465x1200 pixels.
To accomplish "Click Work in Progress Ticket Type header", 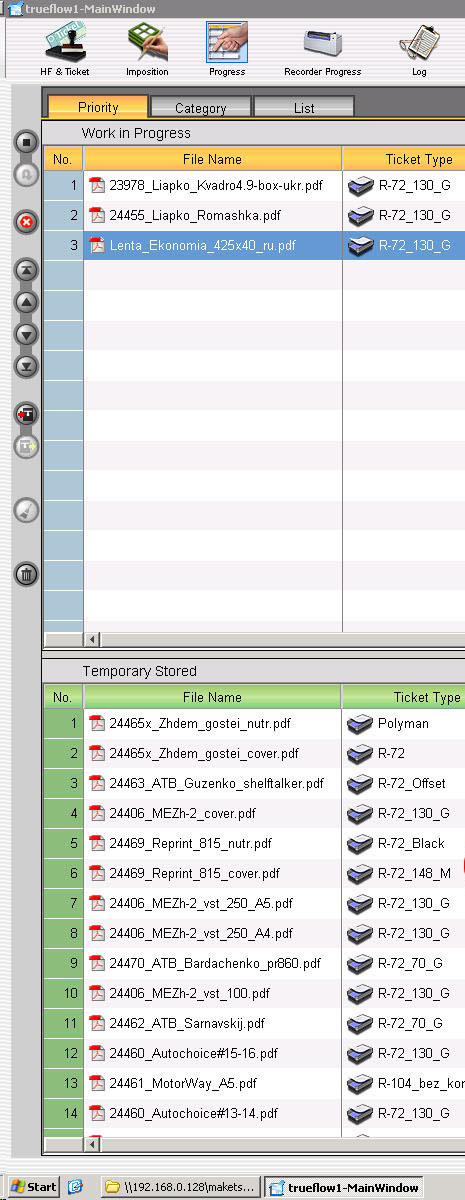I will 404,159.
